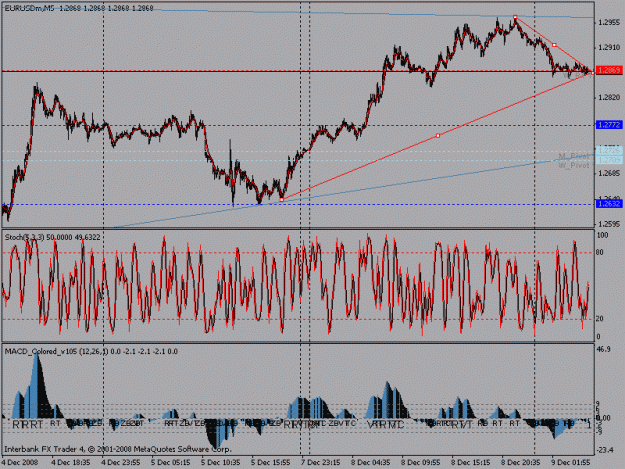625x469 pixels.
Task: Click the light blue 1.2709 pivot price label
Action: (609, 160)
